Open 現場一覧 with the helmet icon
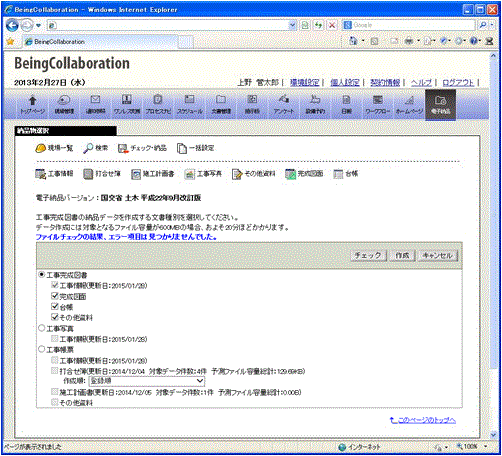Image resolution: width=502 pixels, height=456 pixels. 54,148
